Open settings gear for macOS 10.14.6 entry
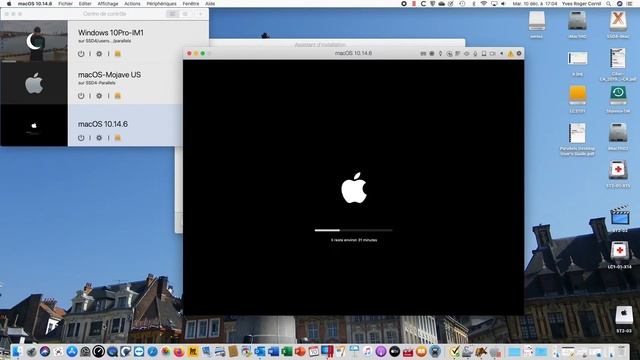The image size is (640, 360). [x=99, y=138]
